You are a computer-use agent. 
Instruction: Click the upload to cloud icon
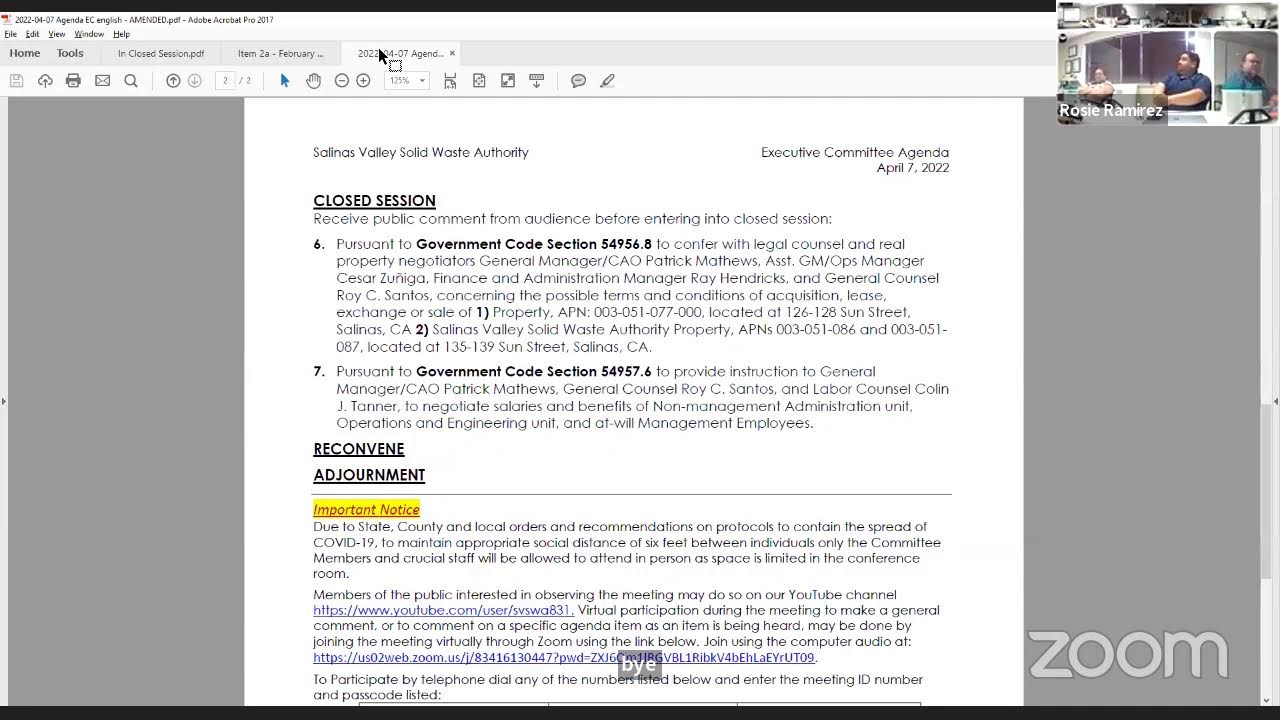45,81
